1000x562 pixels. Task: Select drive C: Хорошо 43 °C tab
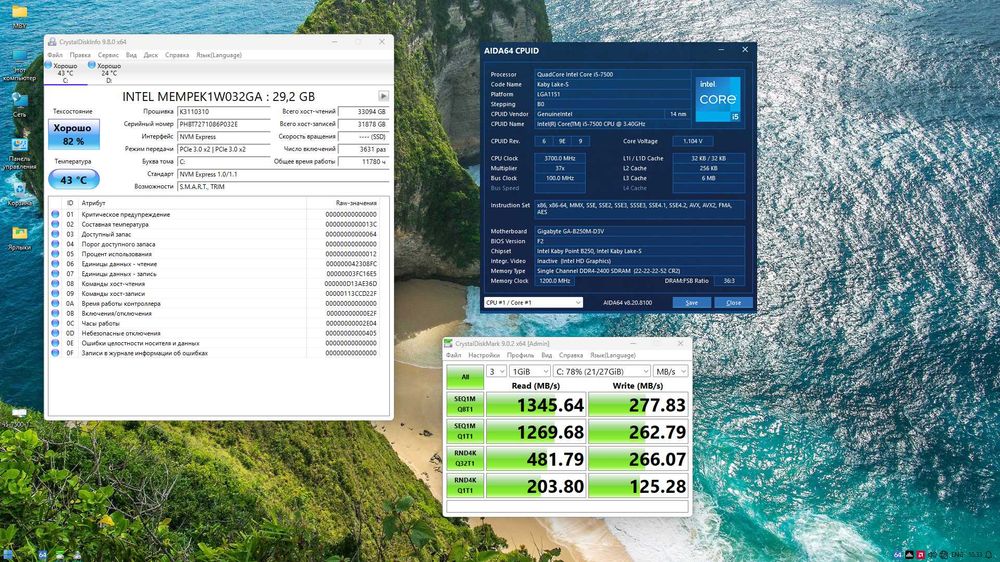point(65,73)
